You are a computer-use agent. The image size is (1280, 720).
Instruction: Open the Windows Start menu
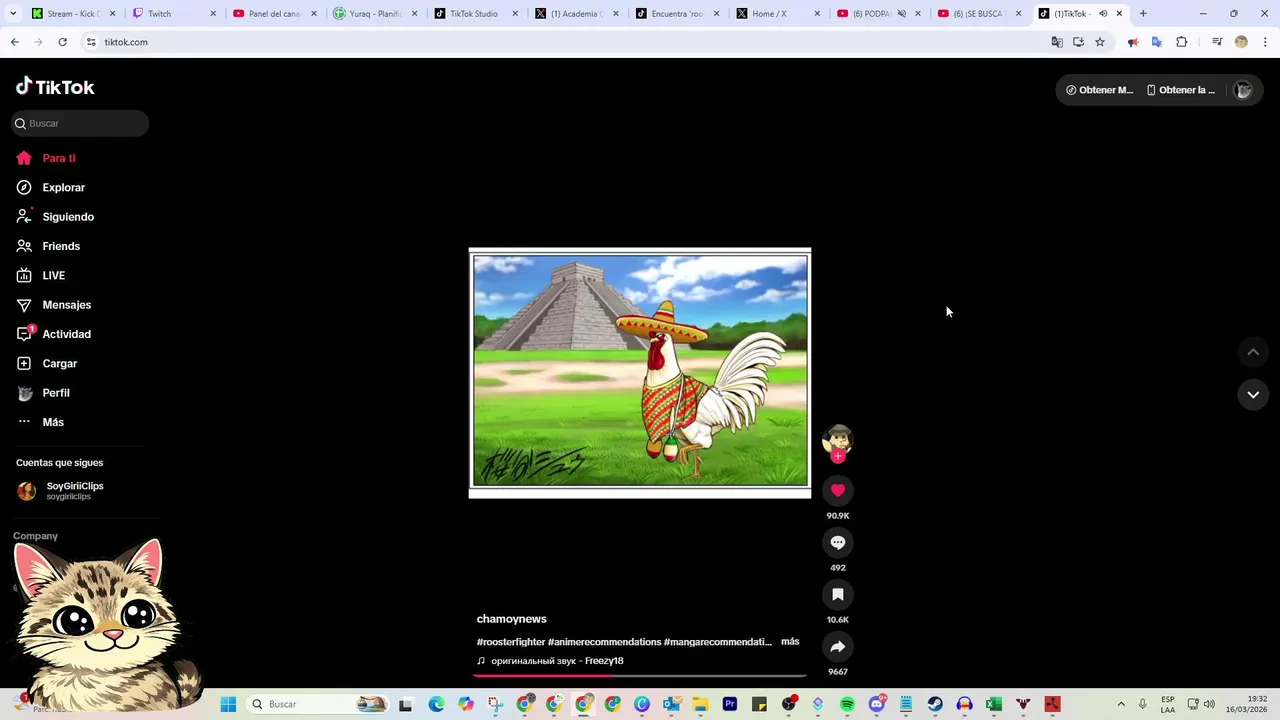[228, 704]
